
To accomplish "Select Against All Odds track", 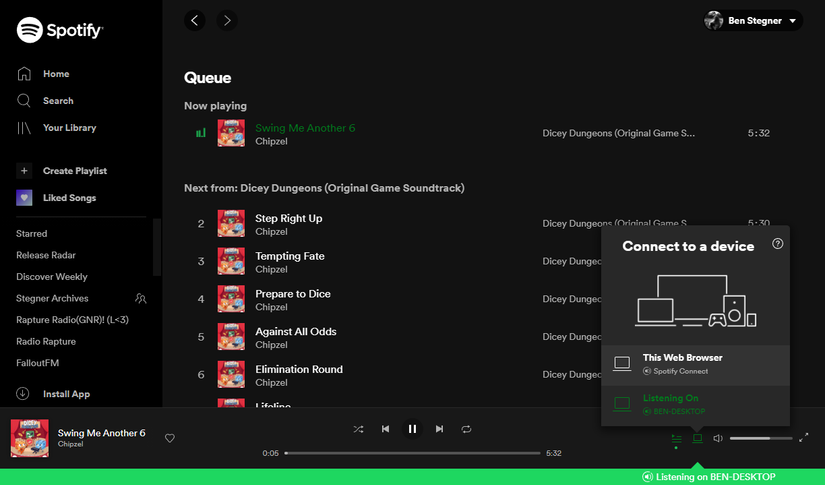I will coord(296,332).
